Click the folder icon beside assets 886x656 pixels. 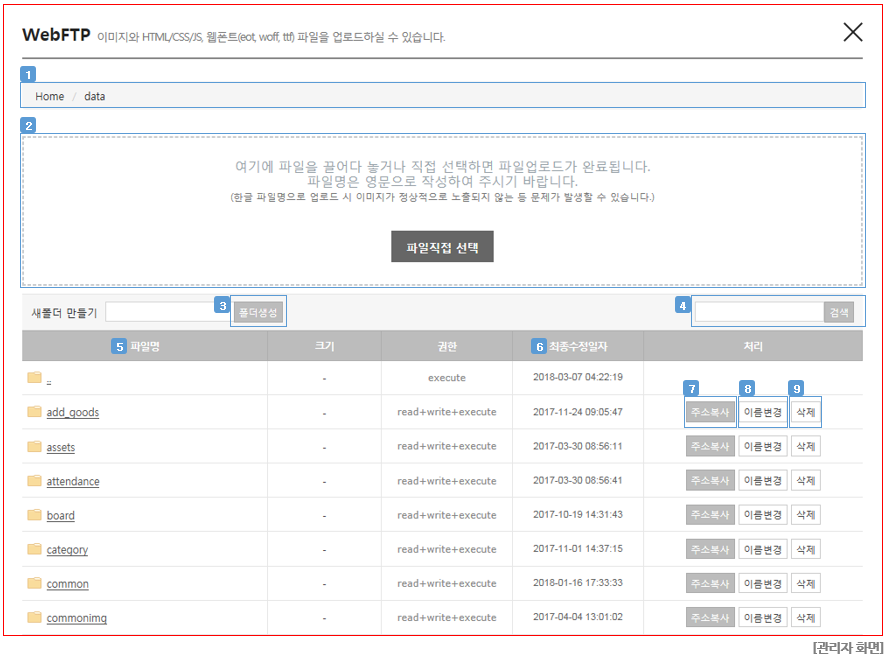click(34, 446)
